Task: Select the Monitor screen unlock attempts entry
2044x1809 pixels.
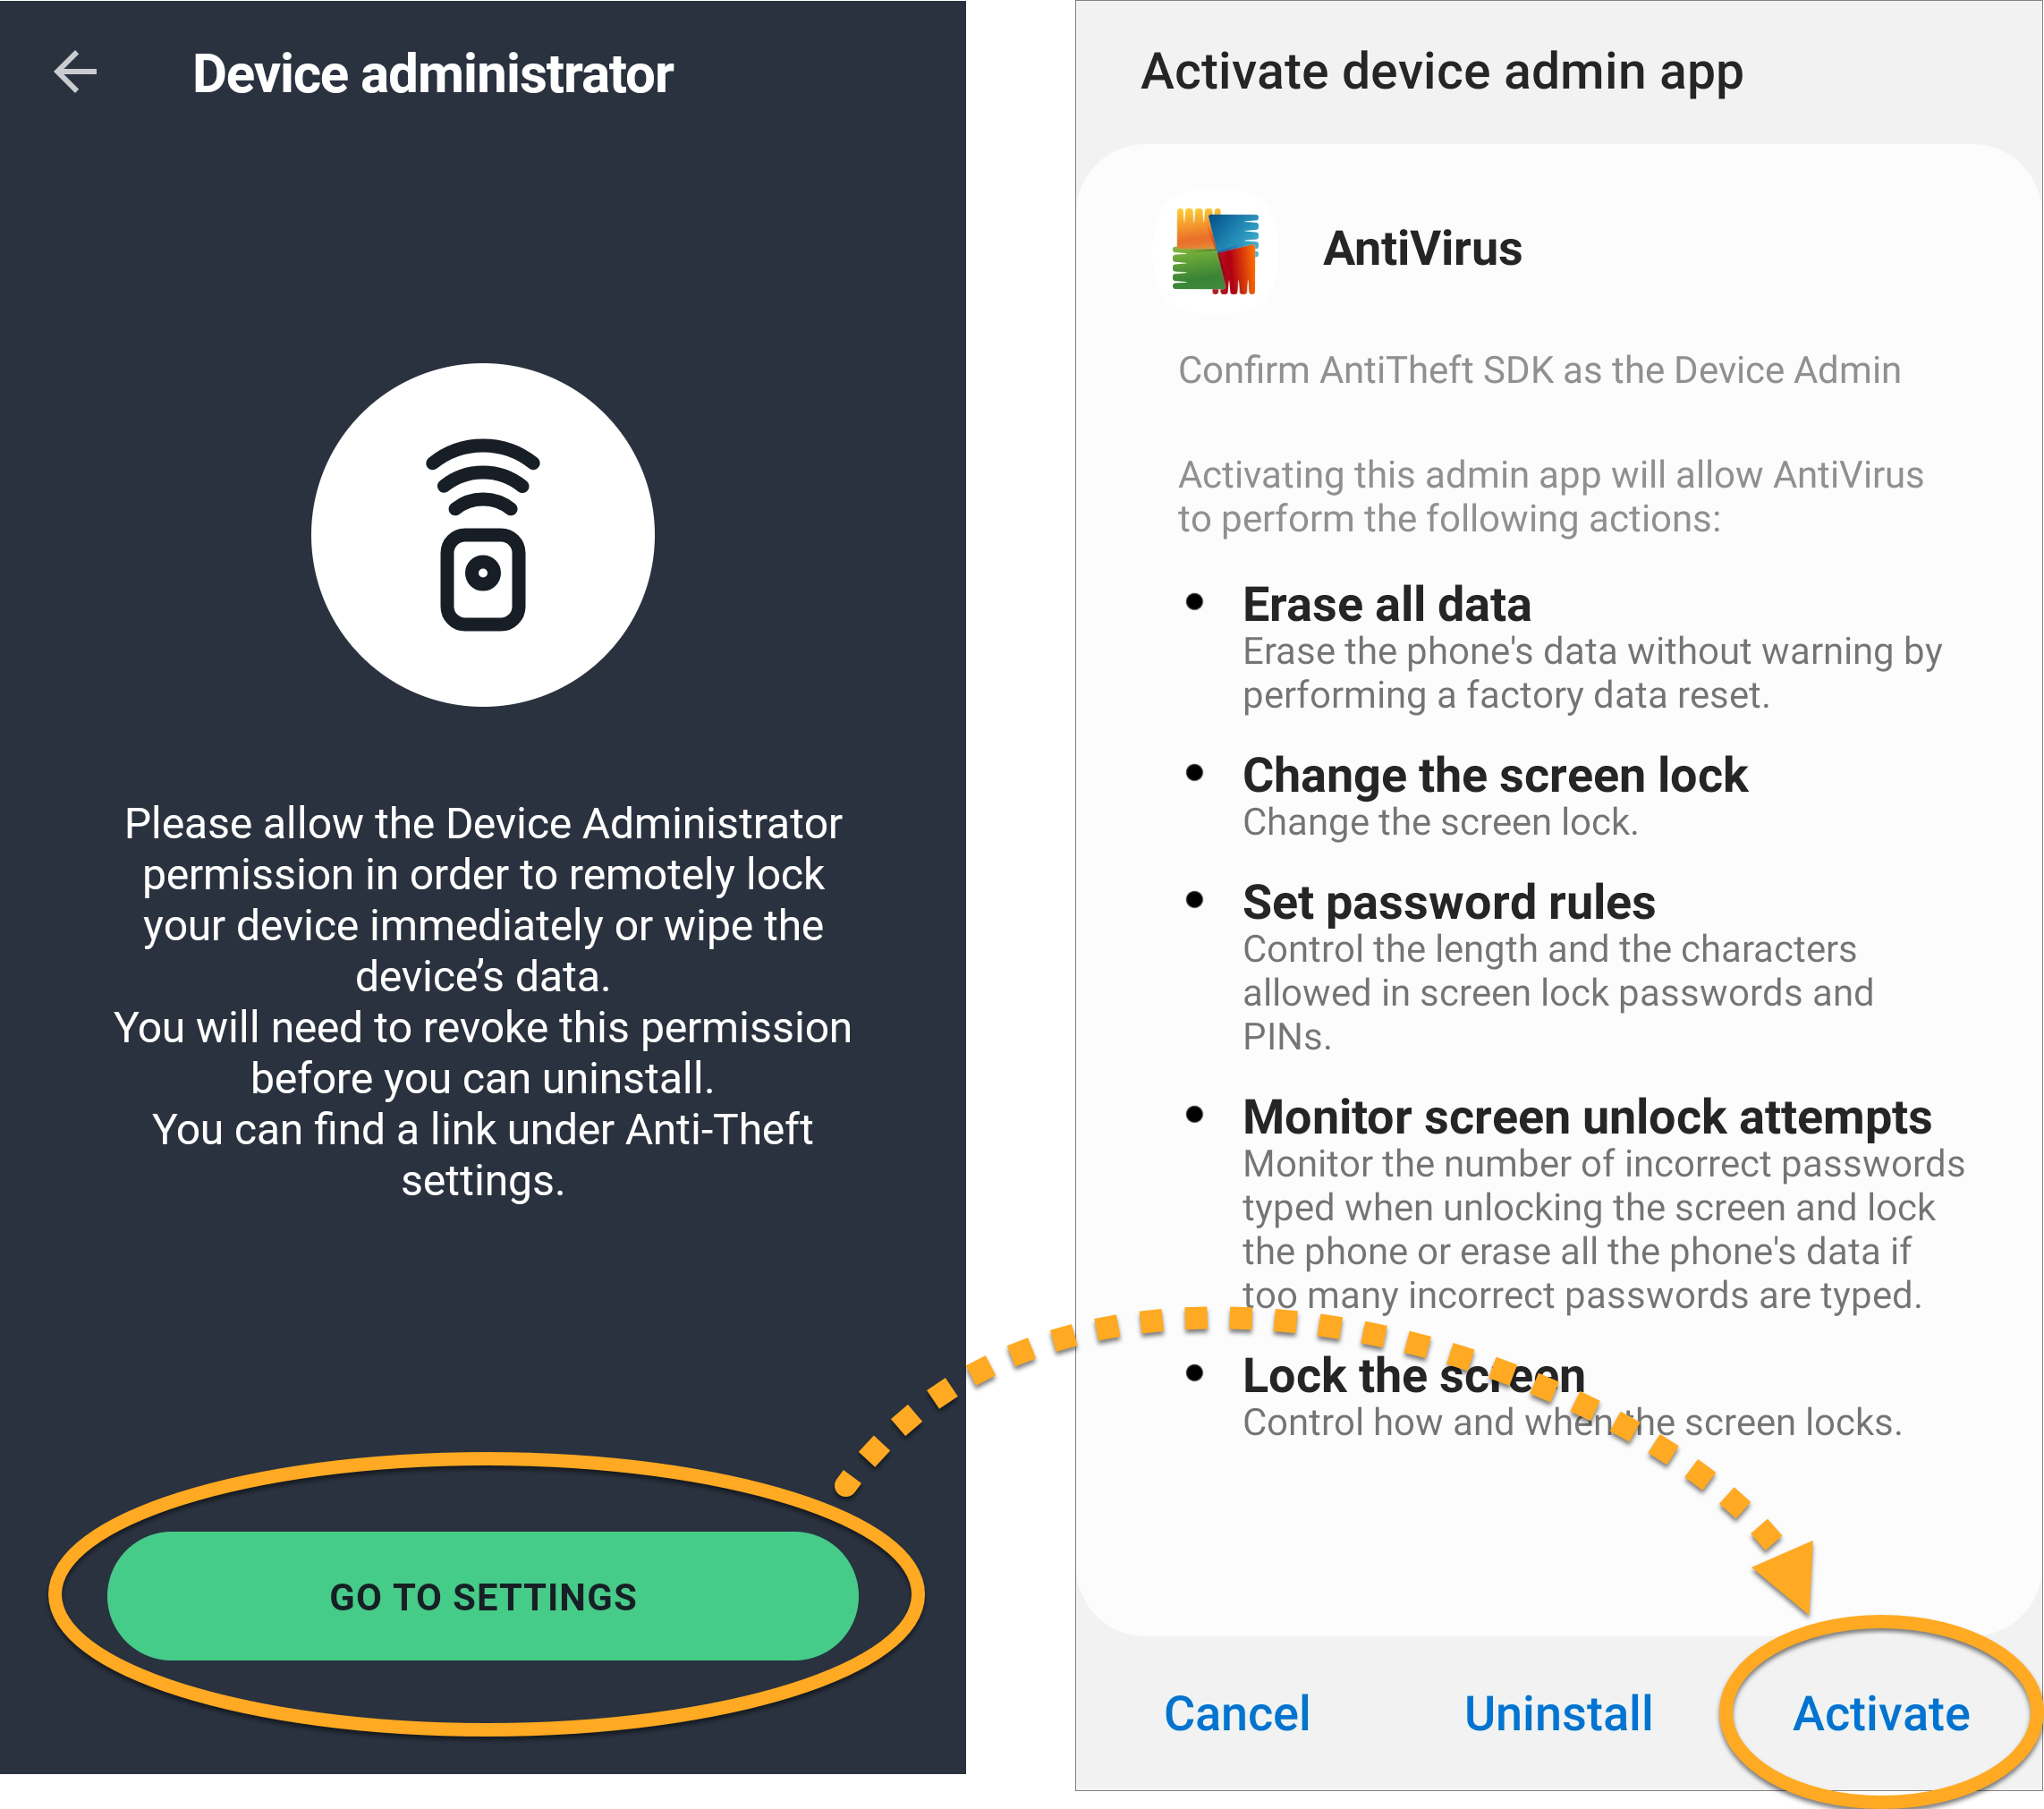Action: coord(1604,1204)
